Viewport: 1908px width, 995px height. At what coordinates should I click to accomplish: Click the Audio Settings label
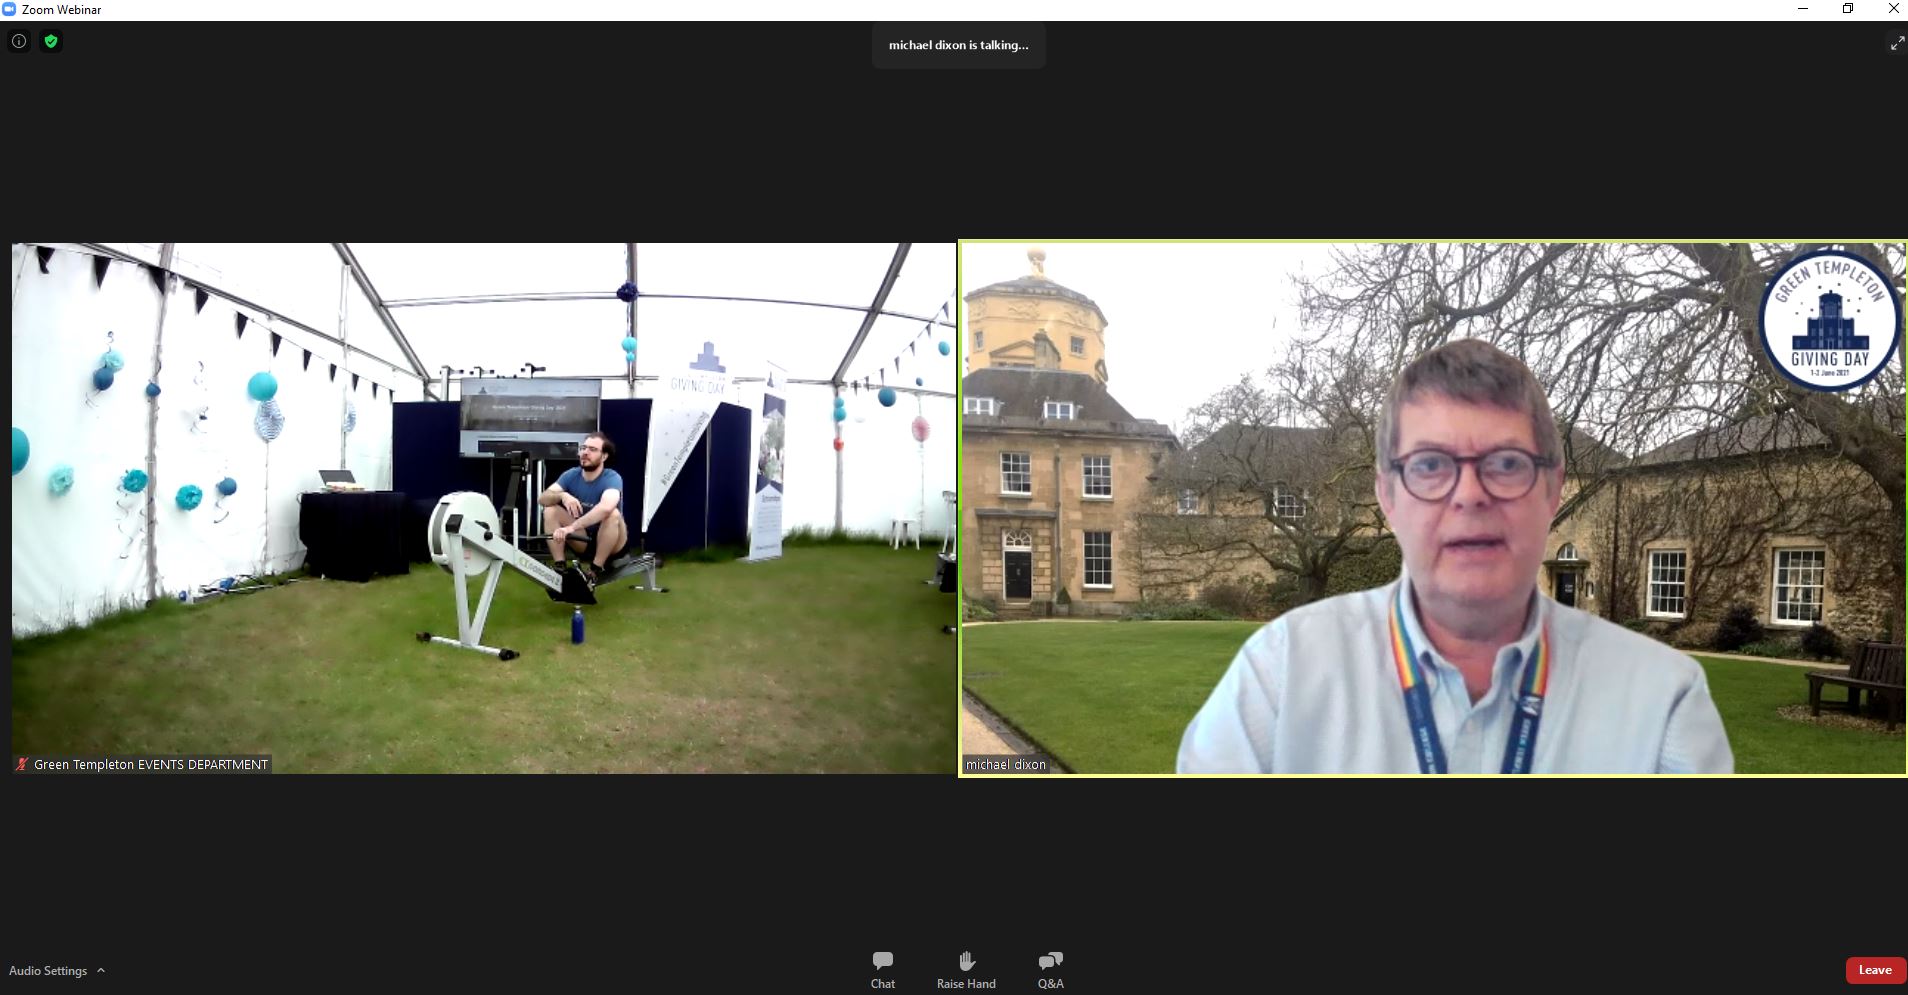coord(48,970)
